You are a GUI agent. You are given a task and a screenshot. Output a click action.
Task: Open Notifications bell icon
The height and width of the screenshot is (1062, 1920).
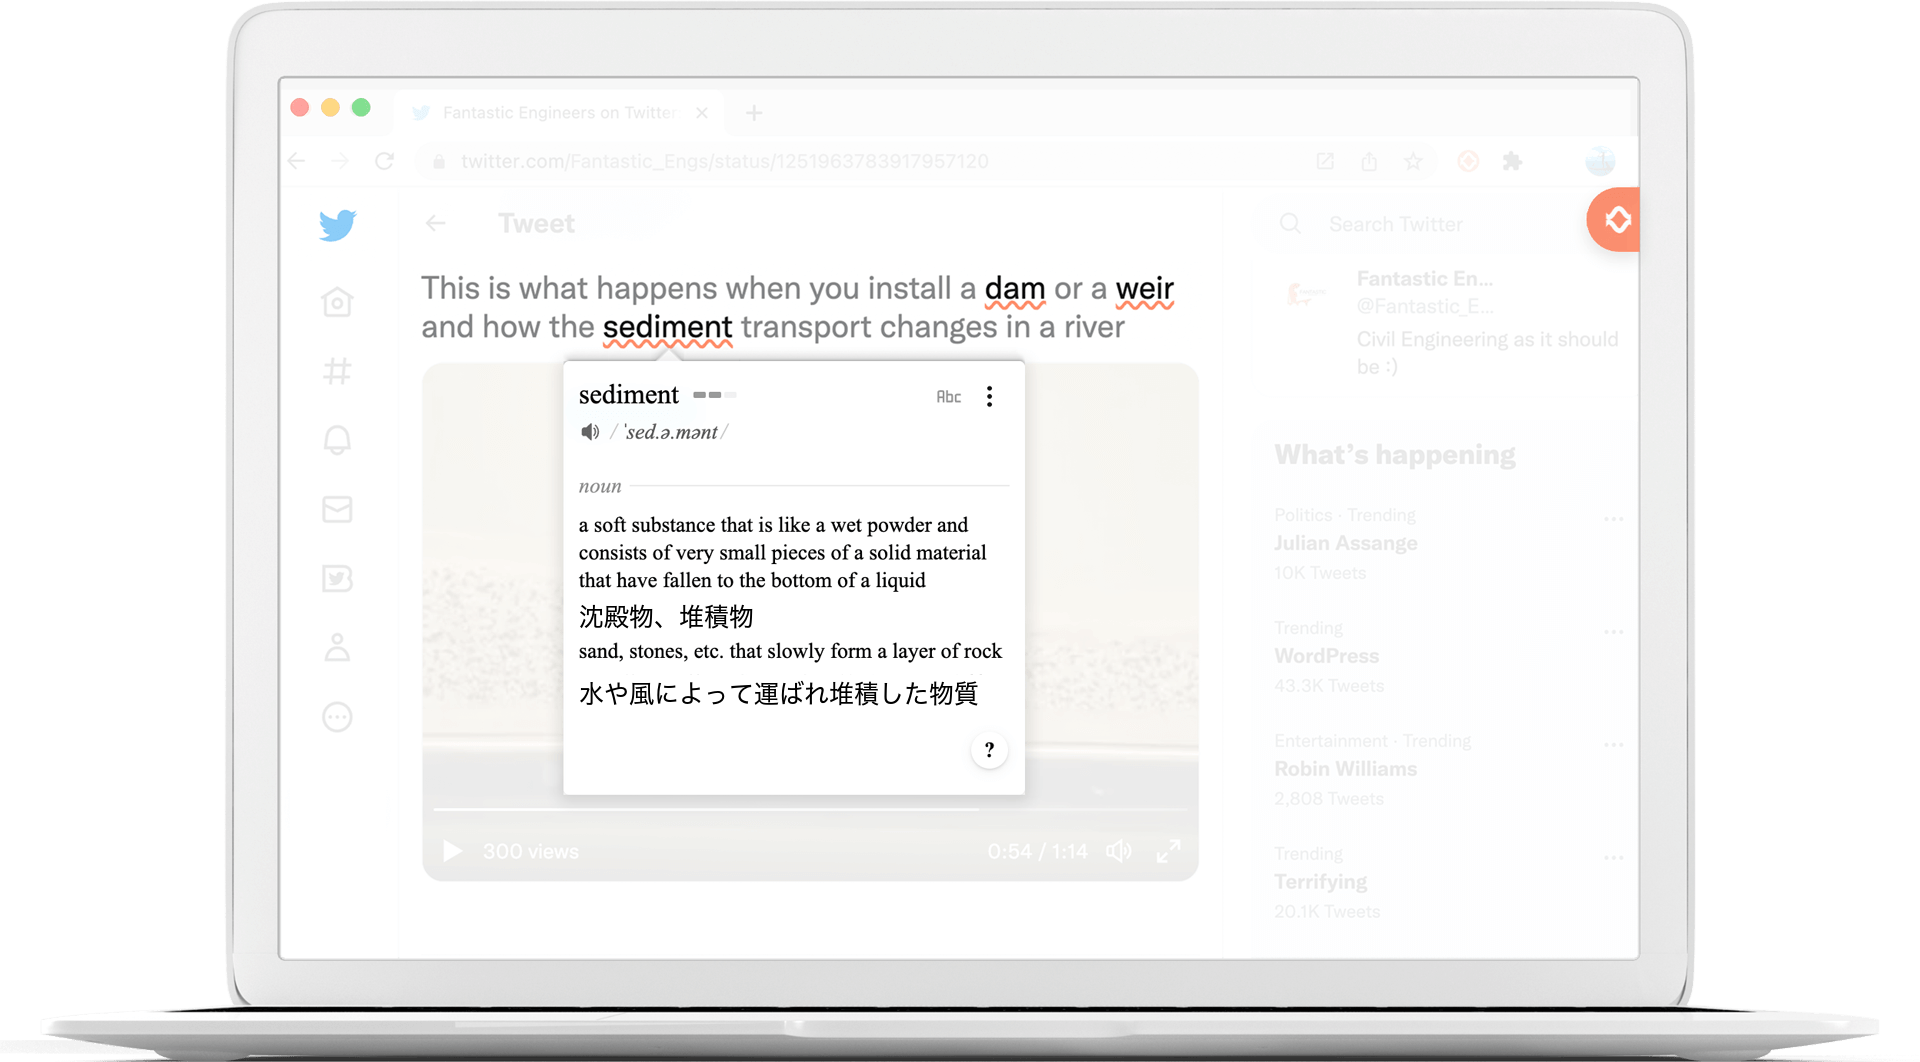[x=337, y=440]
